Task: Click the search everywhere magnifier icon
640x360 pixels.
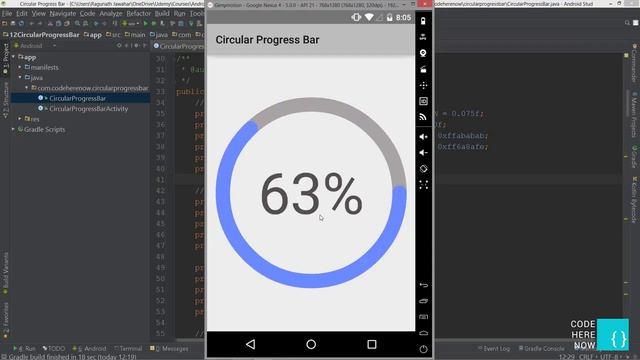Action: point(627,23)
